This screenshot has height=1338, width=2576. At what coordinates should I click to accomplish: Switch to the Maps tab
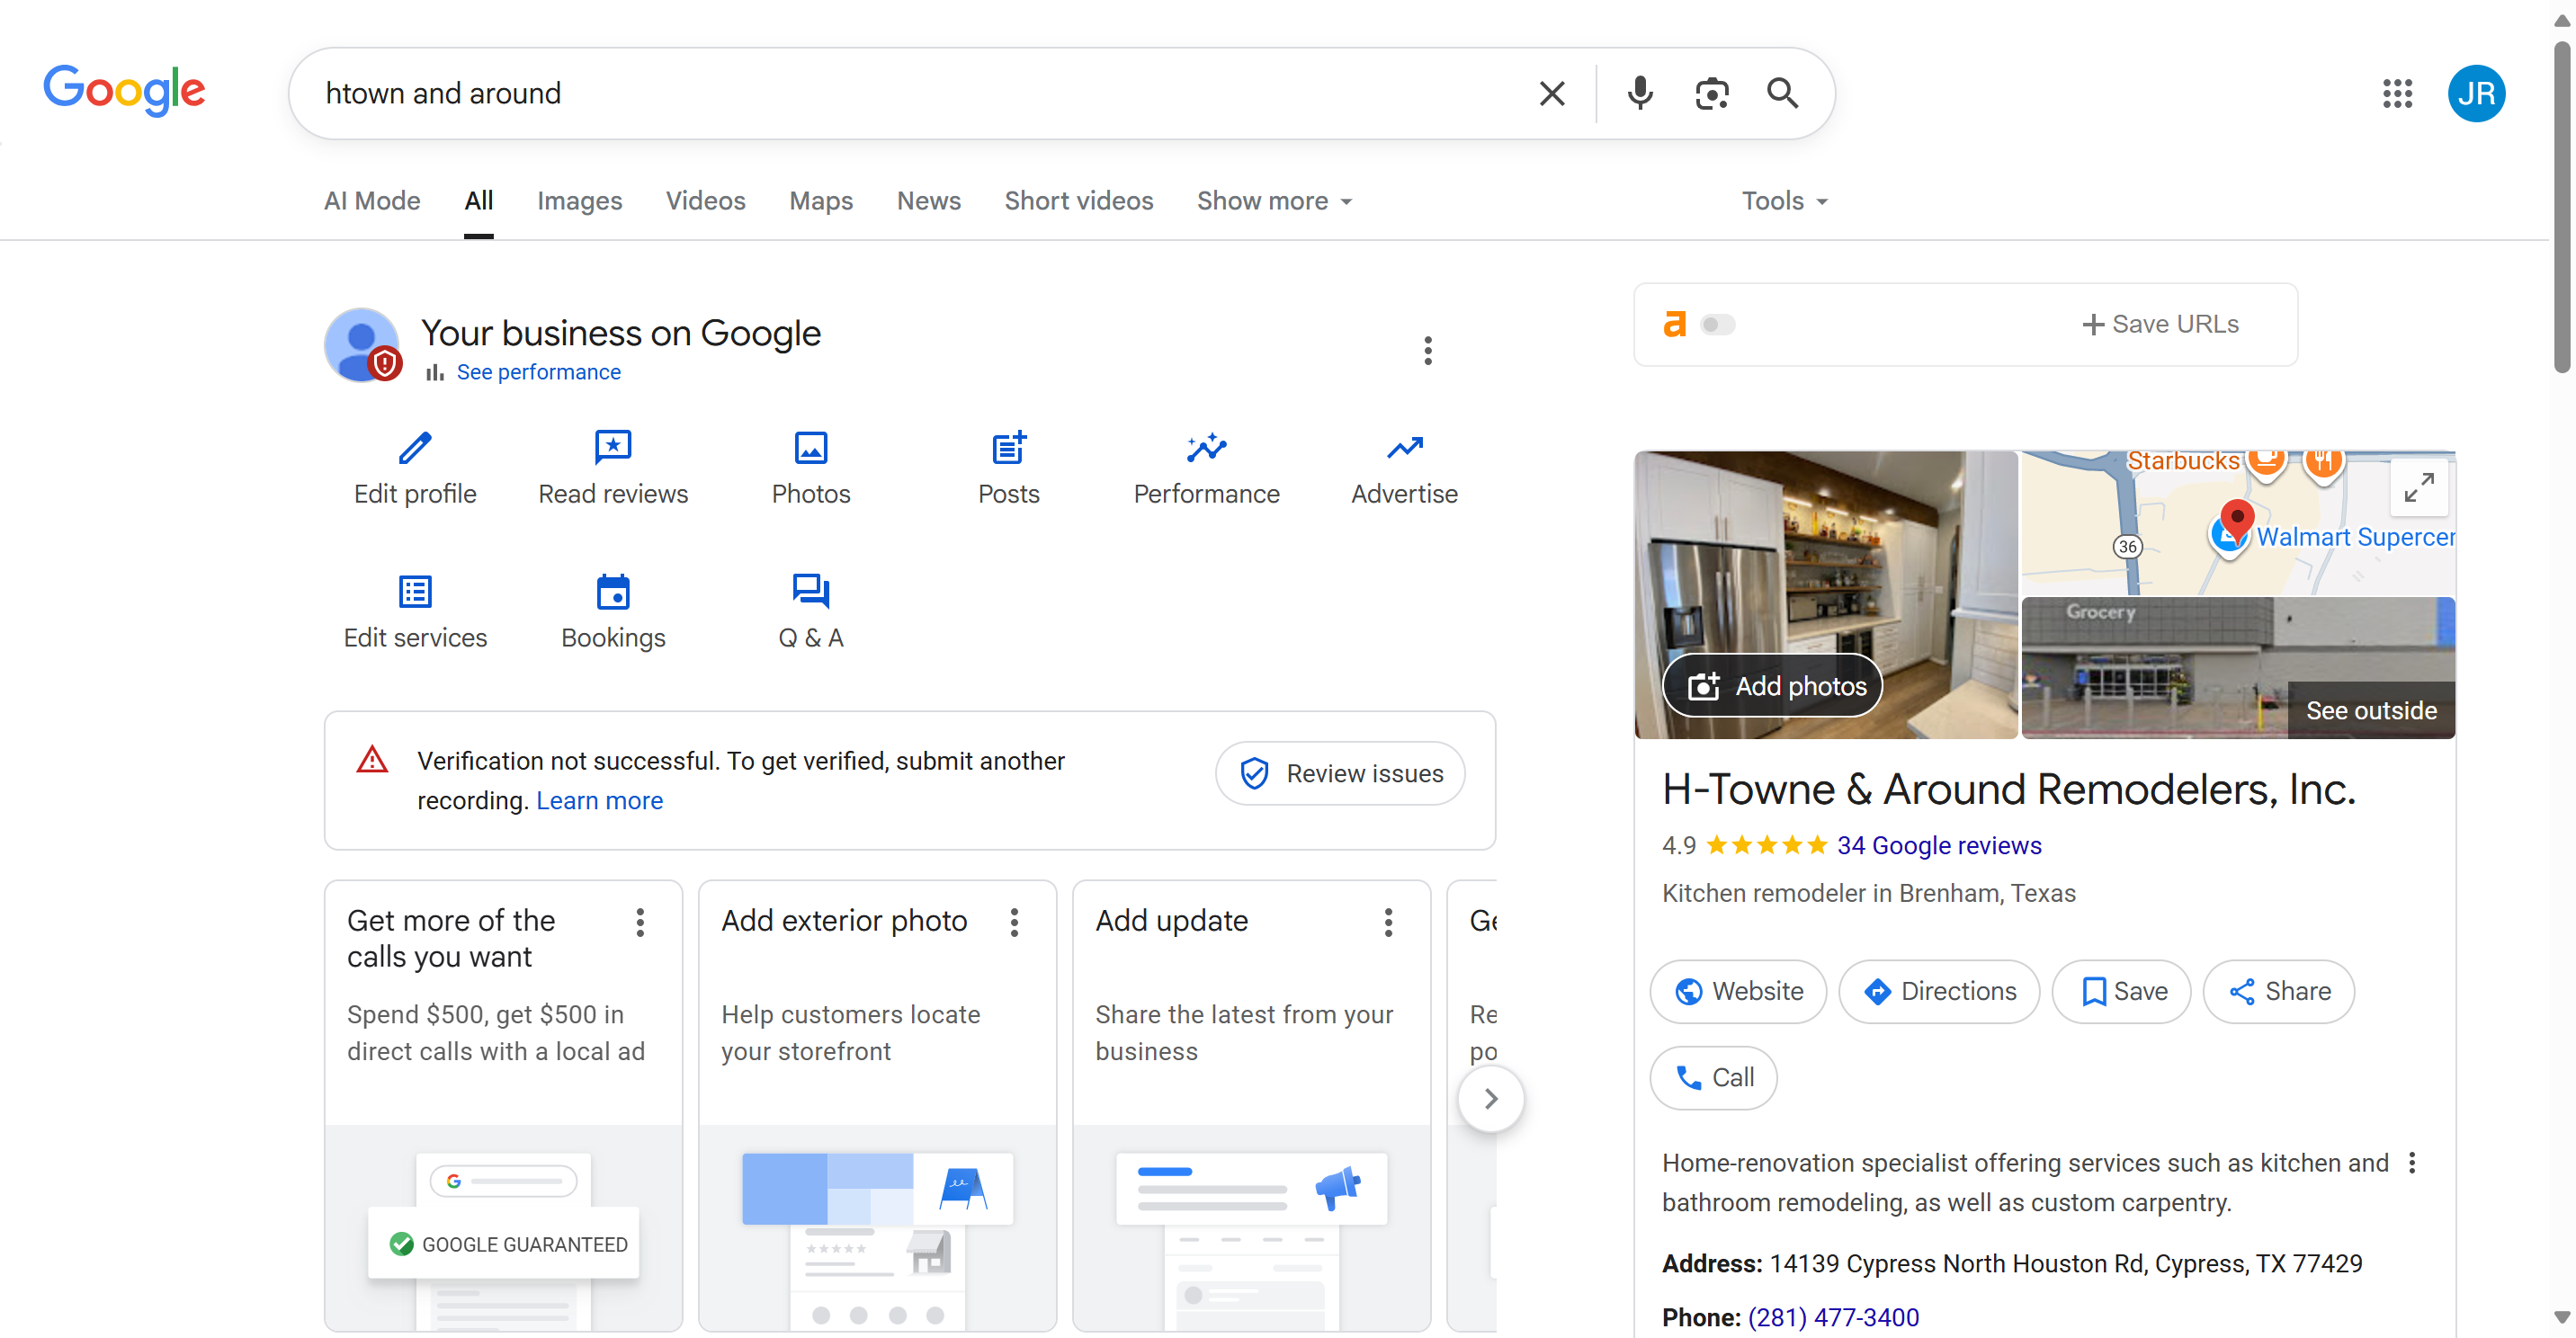click(820, 201)
